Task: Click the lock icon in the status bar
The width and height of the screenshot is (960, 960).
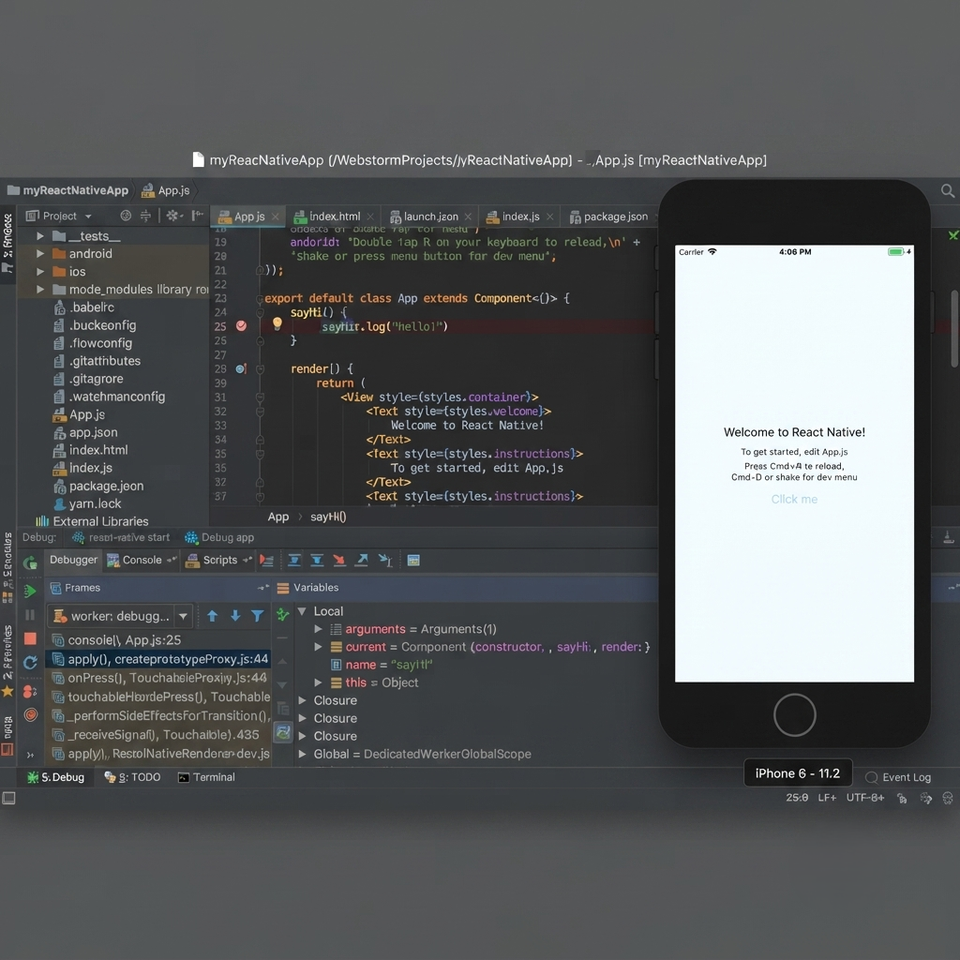Action: tap(902, 798)
